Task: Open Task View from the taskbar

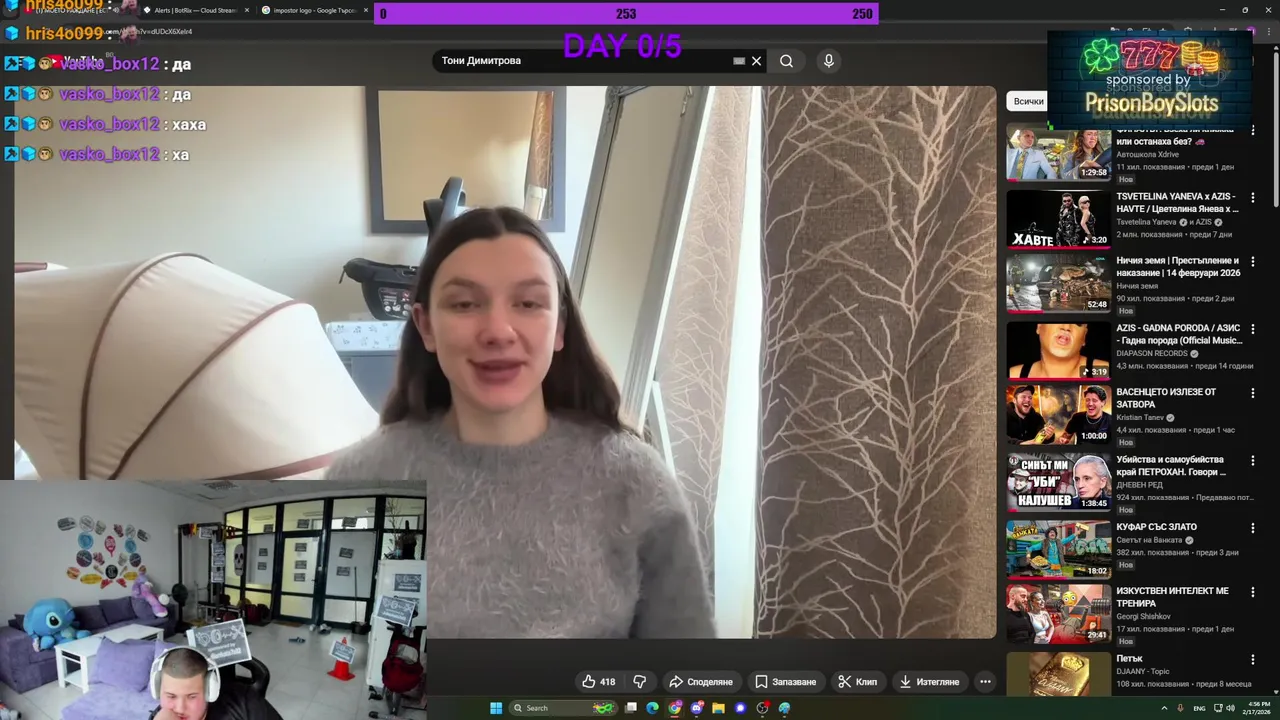Action: pos(631,708)
